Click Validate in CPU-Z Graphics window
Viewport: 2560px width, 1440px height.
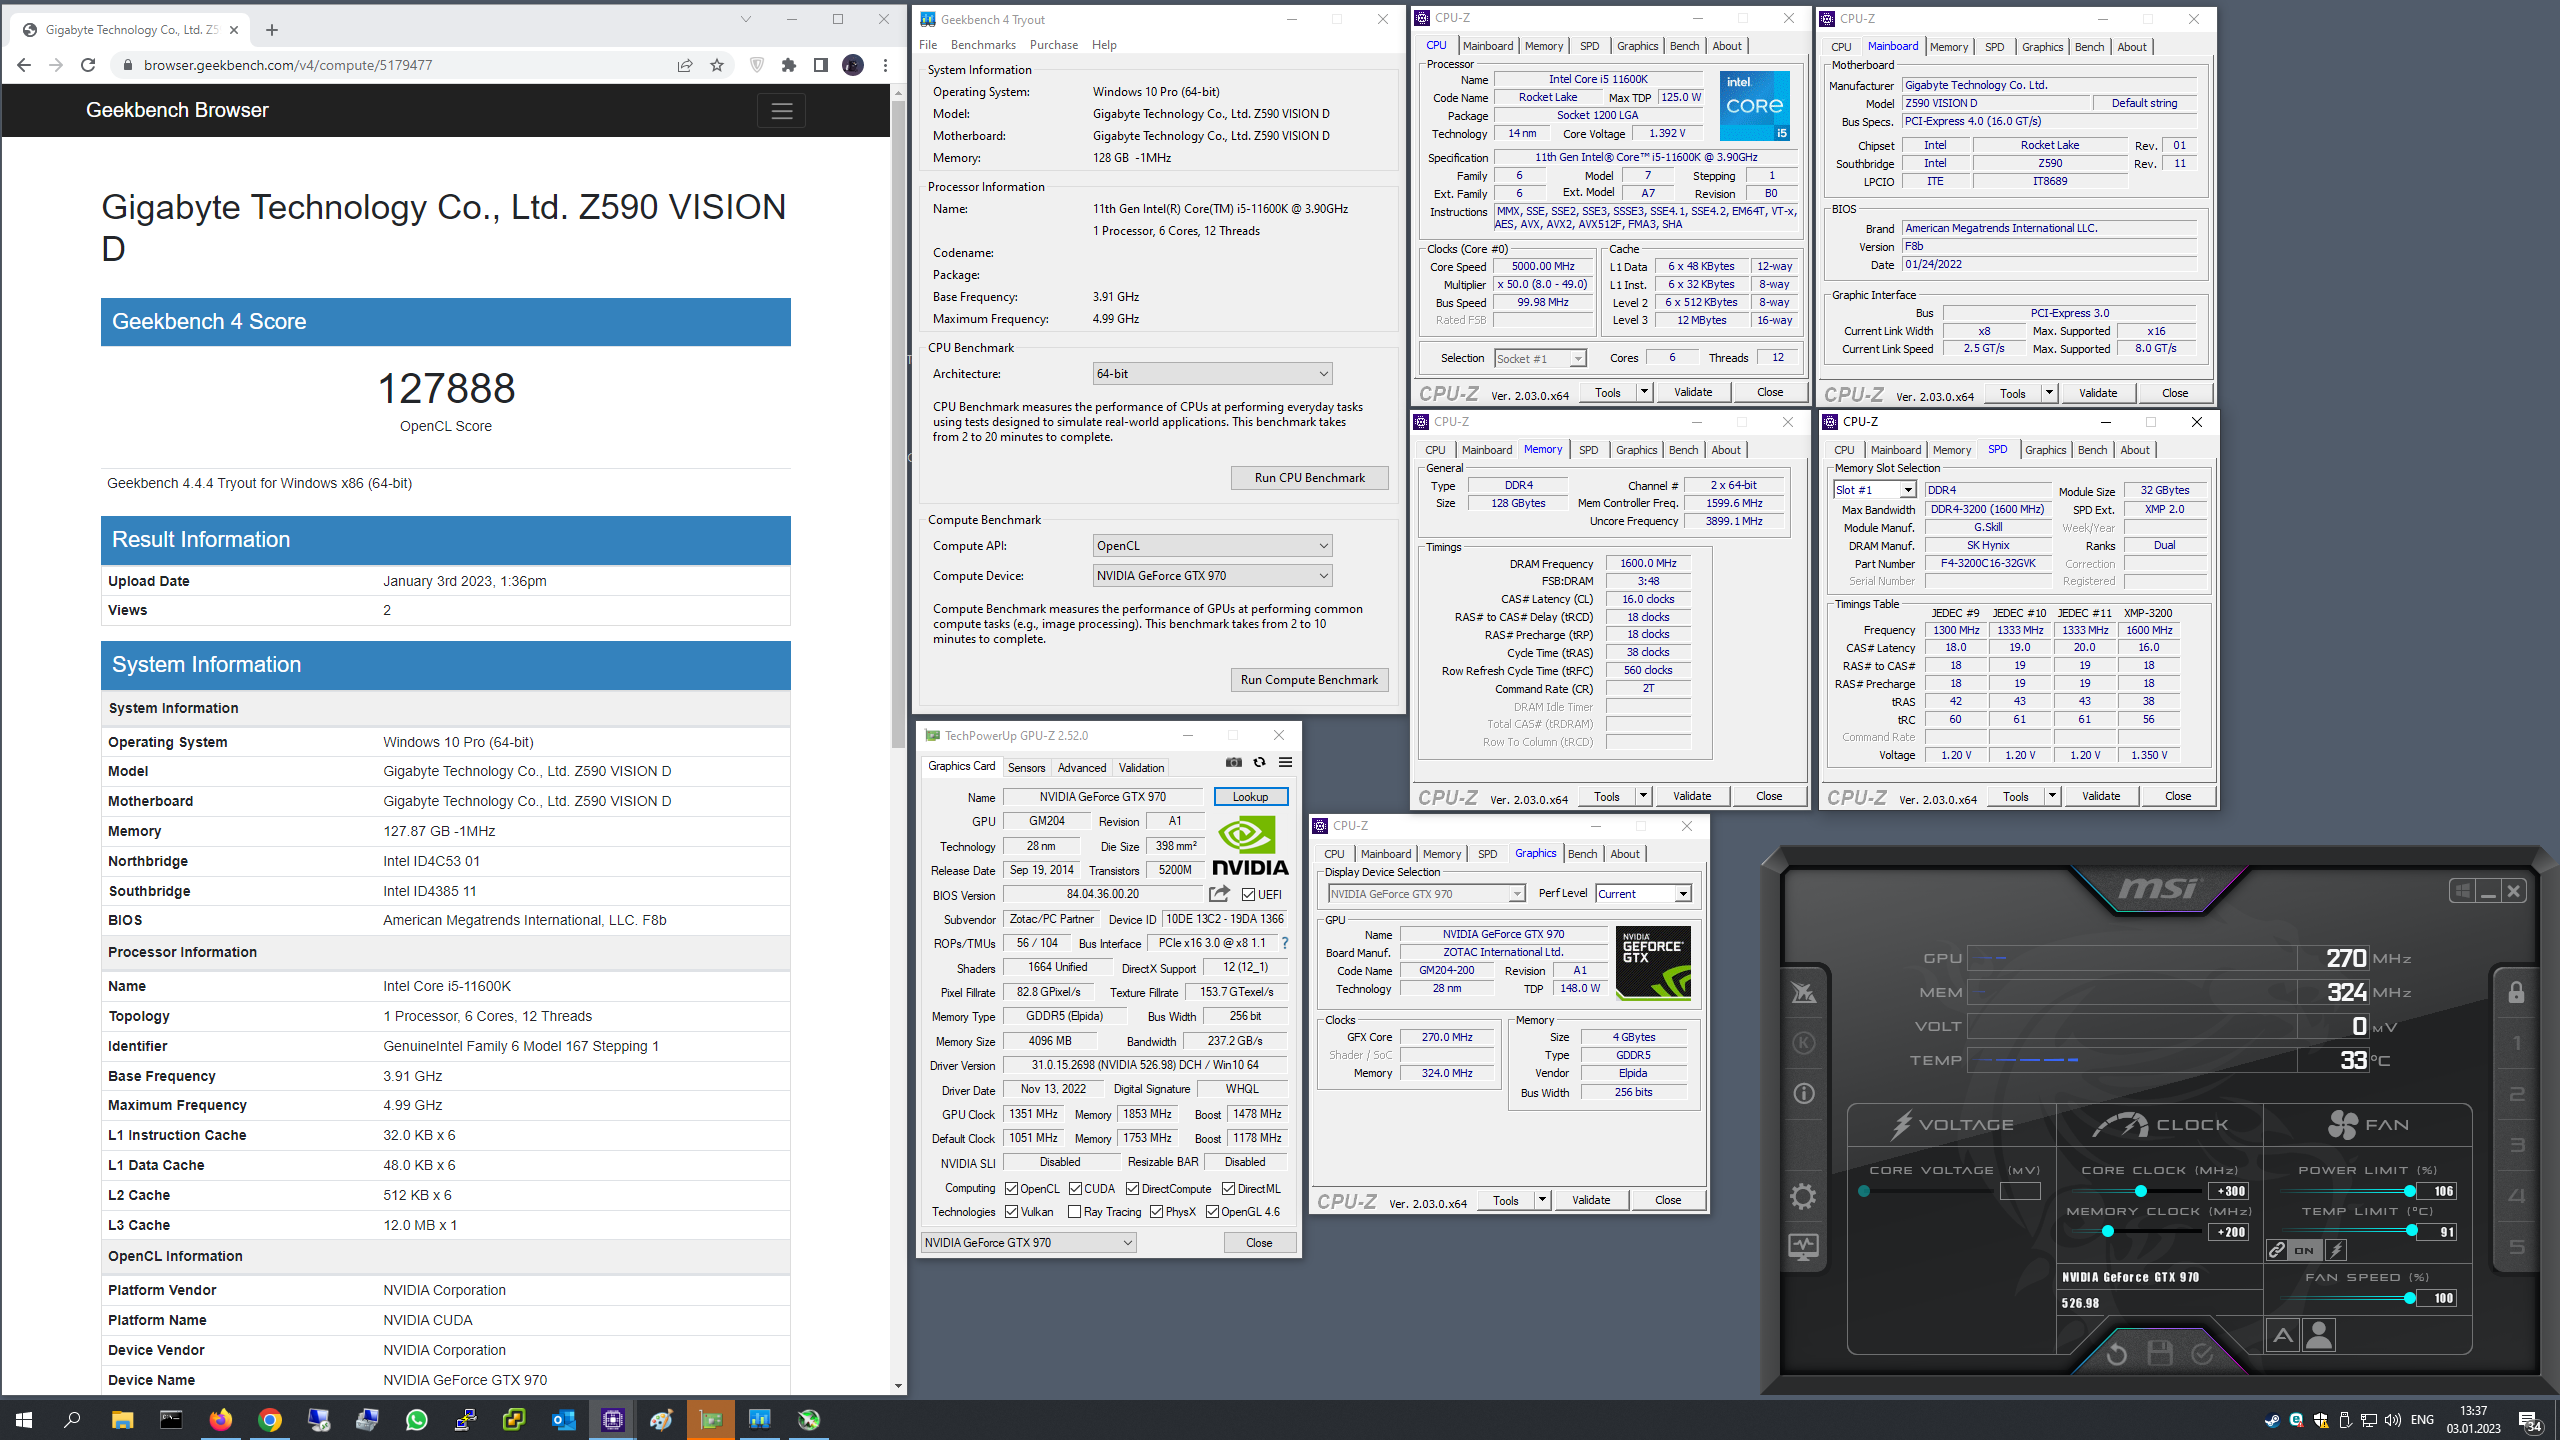pyautogui.click(x=1590, y=1200)
